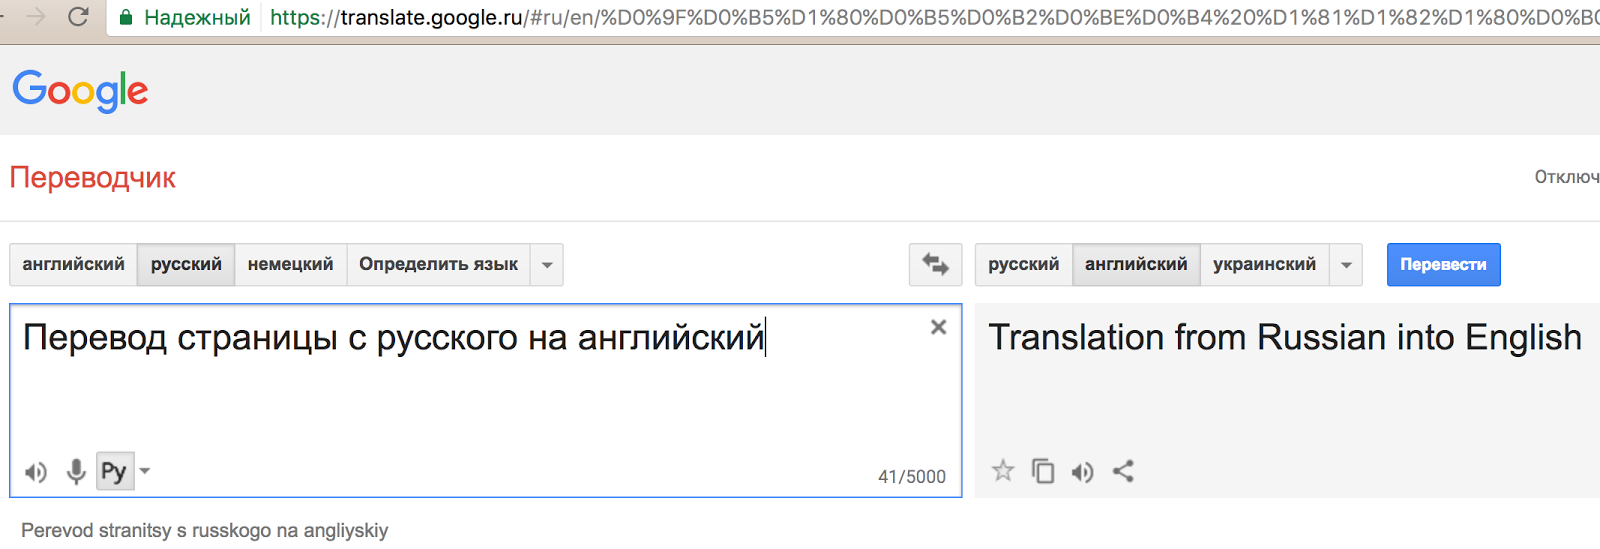Share the translation result
The height and width of the screenshot is (549, 1600).
click(1123, 471)
